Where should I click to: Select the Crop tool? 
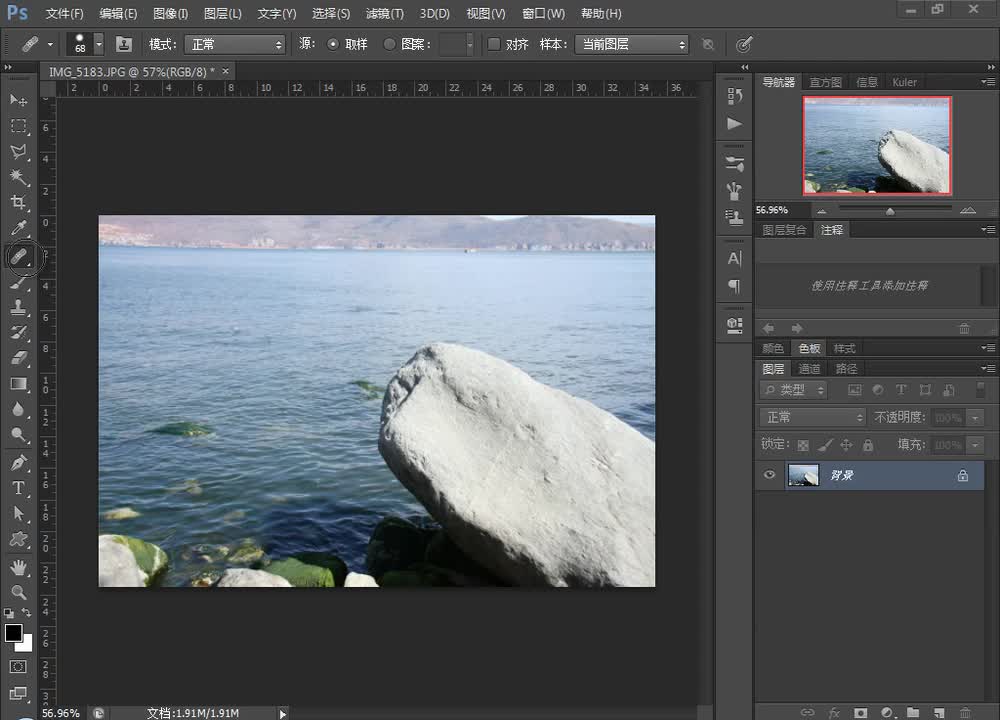18,203
